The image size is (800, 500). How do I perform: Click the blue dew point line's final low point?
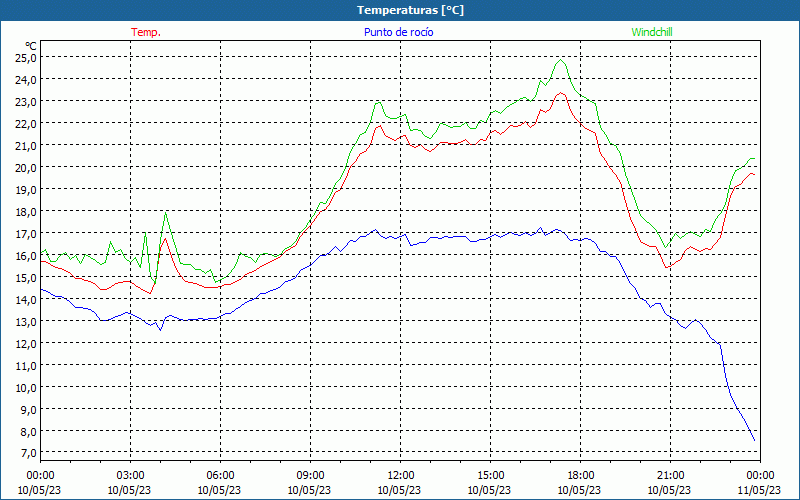(755, 440)
